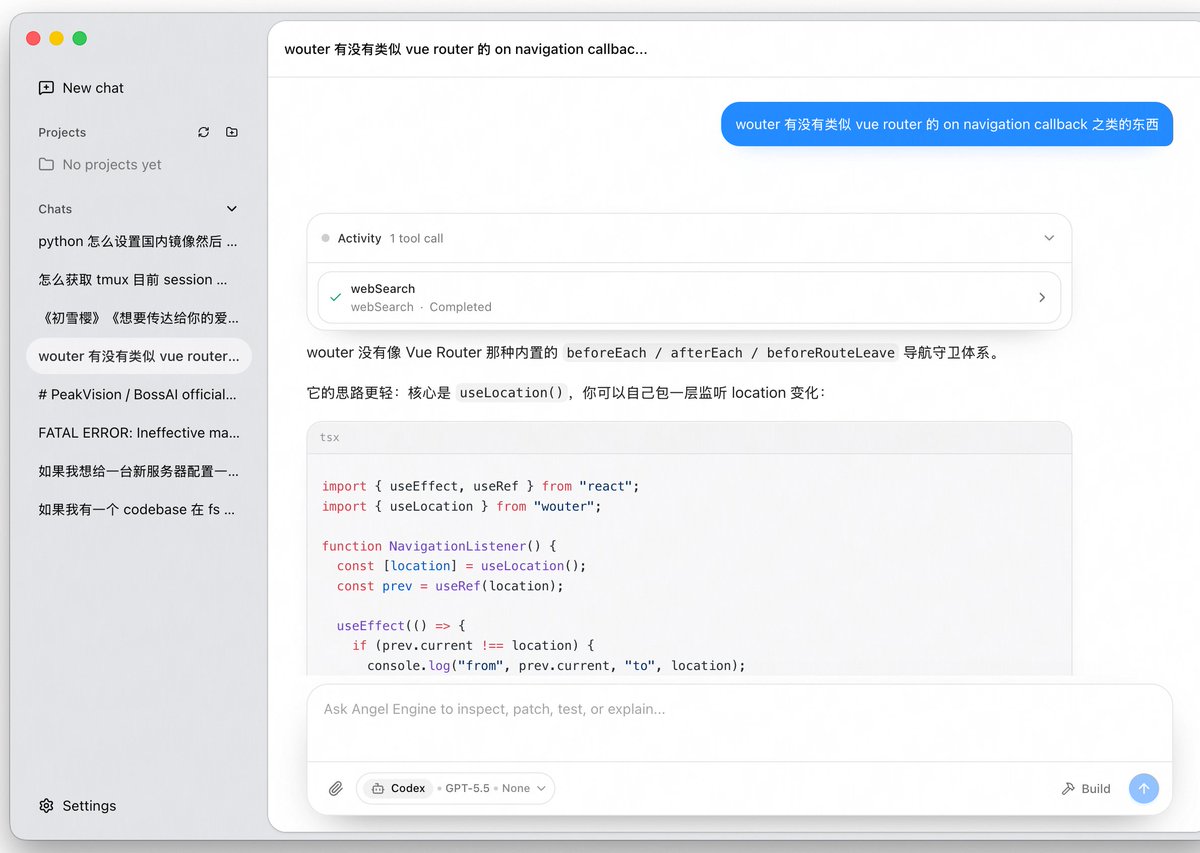1200x853 pixels.
Task: Maximize the window with green button
Action: coord(80,38)
